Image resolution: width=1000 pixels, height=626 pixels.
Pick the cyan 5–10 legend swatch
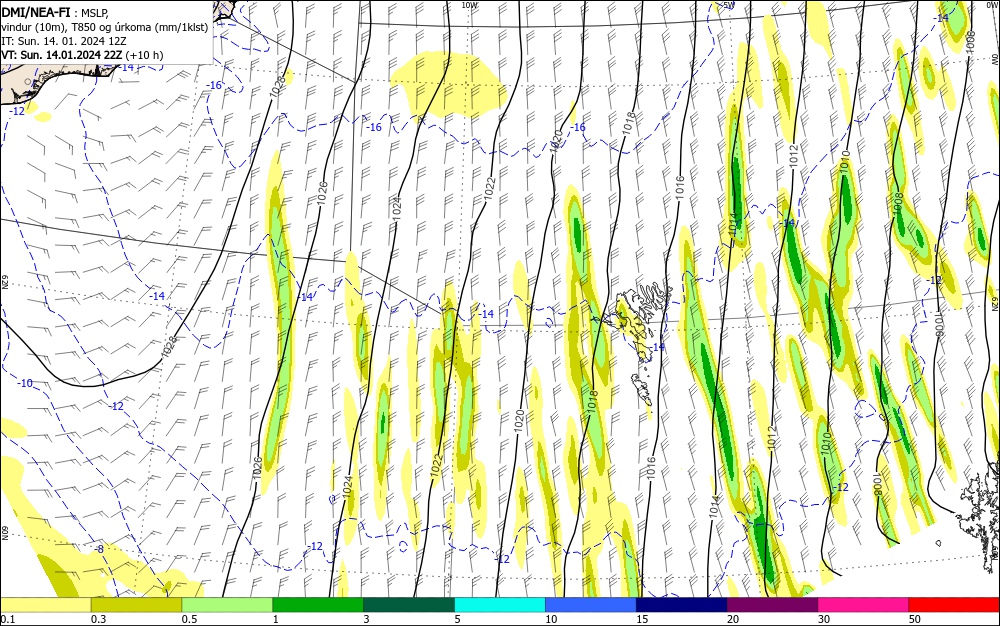point(500,605)
